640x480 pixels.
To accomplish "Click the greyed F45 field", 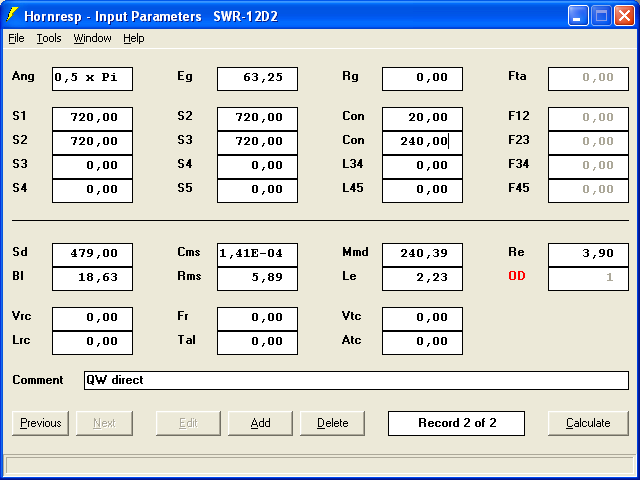I will [x=588, y=191].
